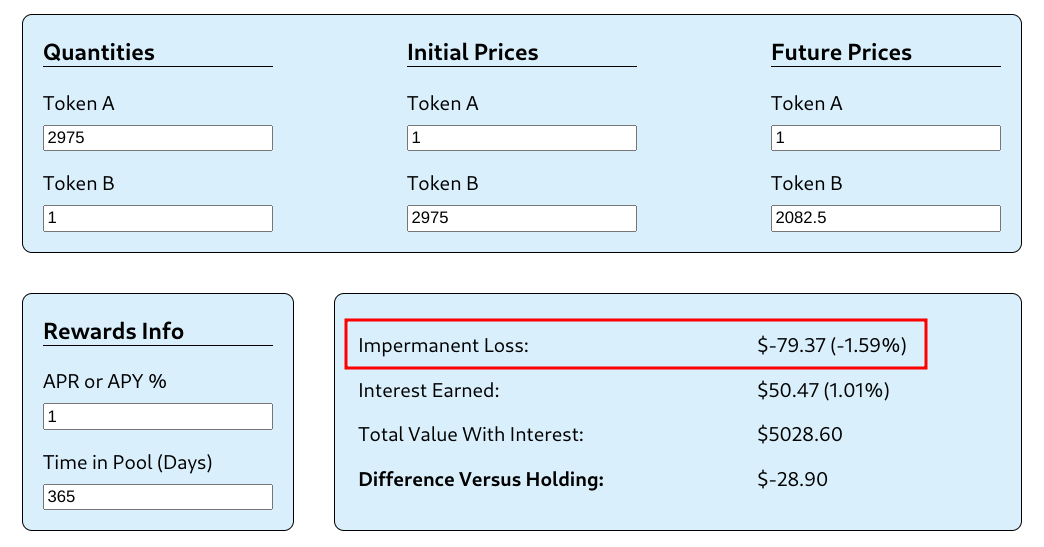The height and width of the screenshot is (547, 1044).
Task: Click the Total Value With Interest label
Action: click(x=471, y=435)
